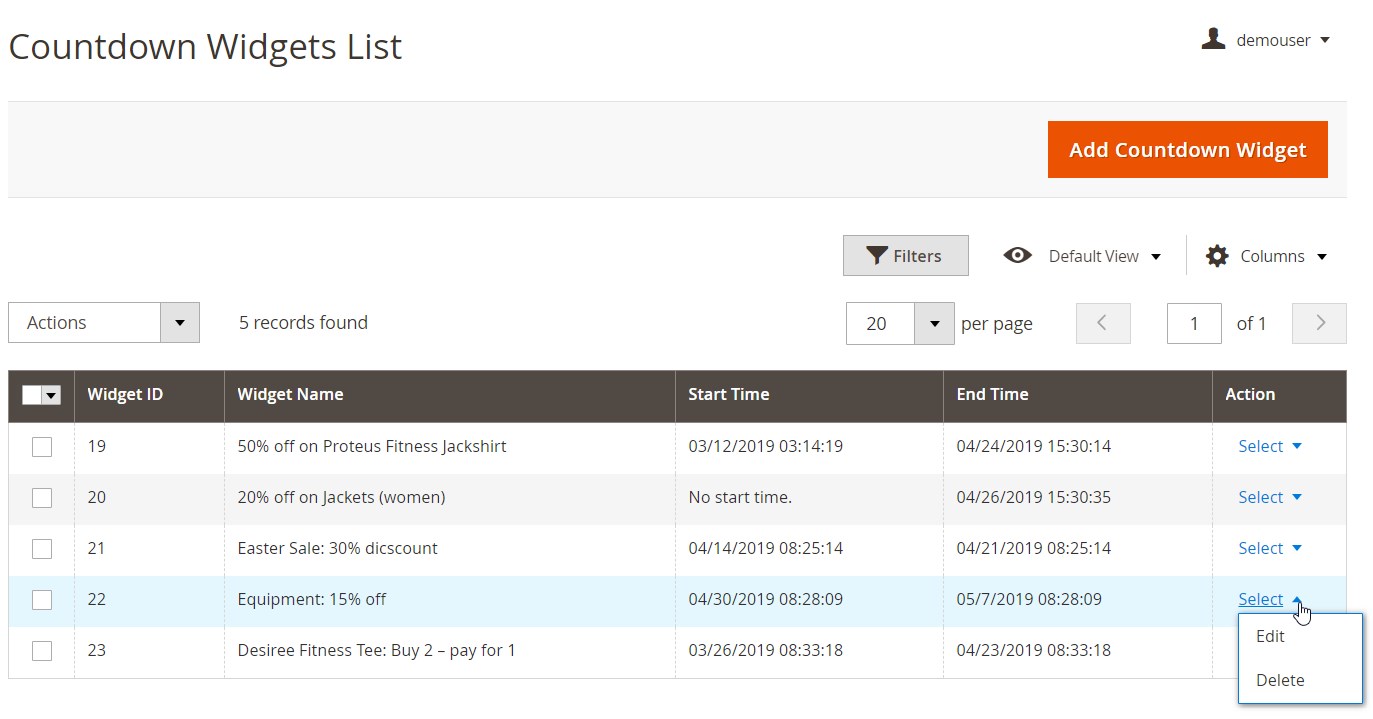Click the previous page arrow button
The height and width of the screenshot is (719, 1373).
(1103, 323)
